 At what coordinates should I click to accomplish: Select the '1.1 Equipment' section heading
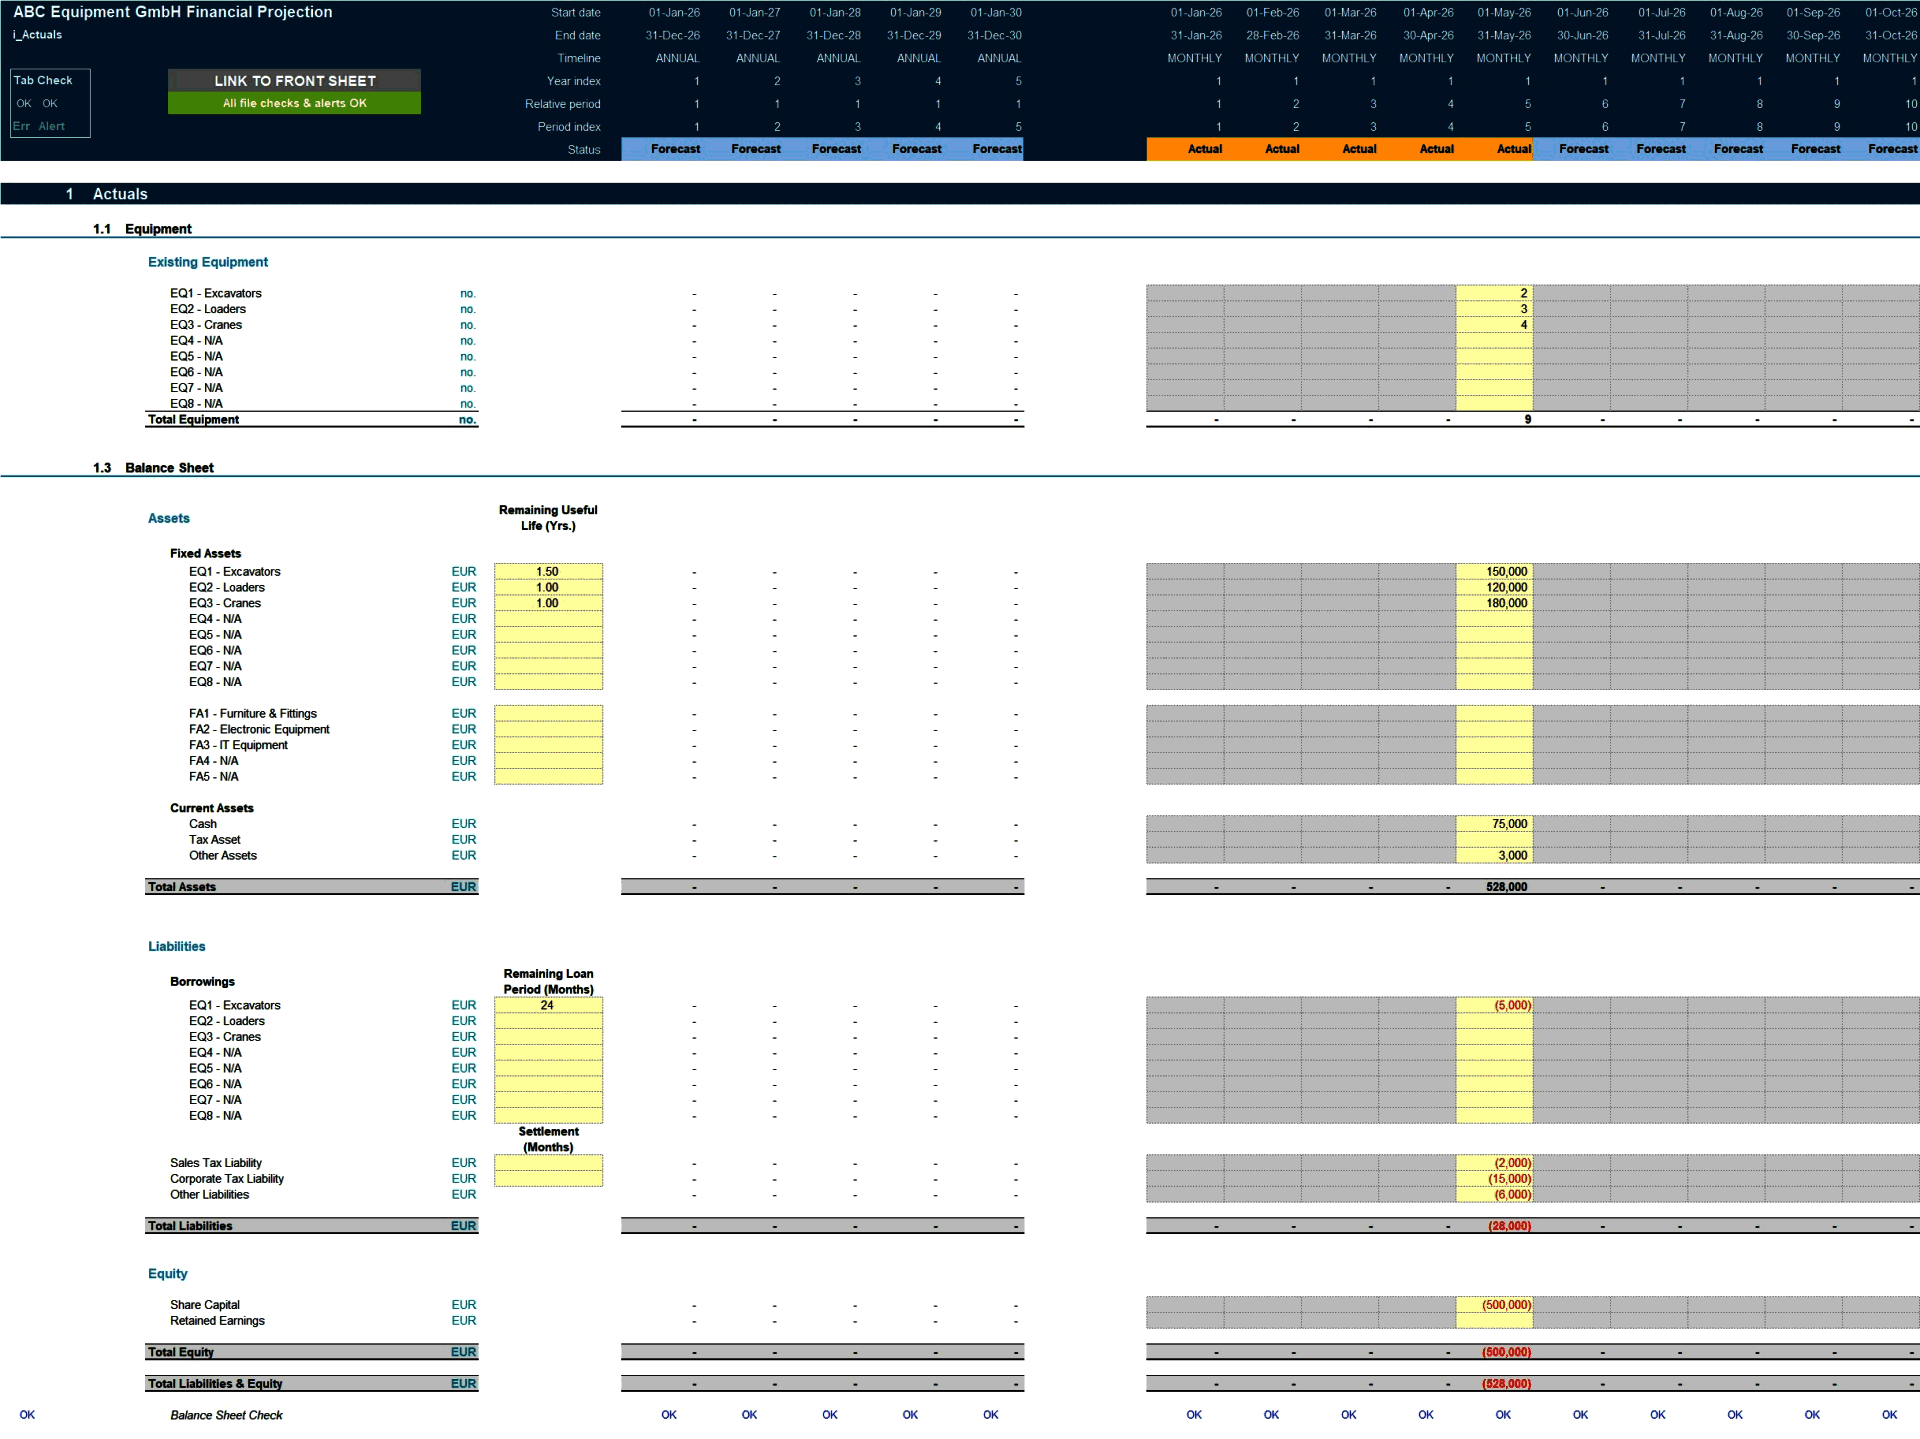157,228
